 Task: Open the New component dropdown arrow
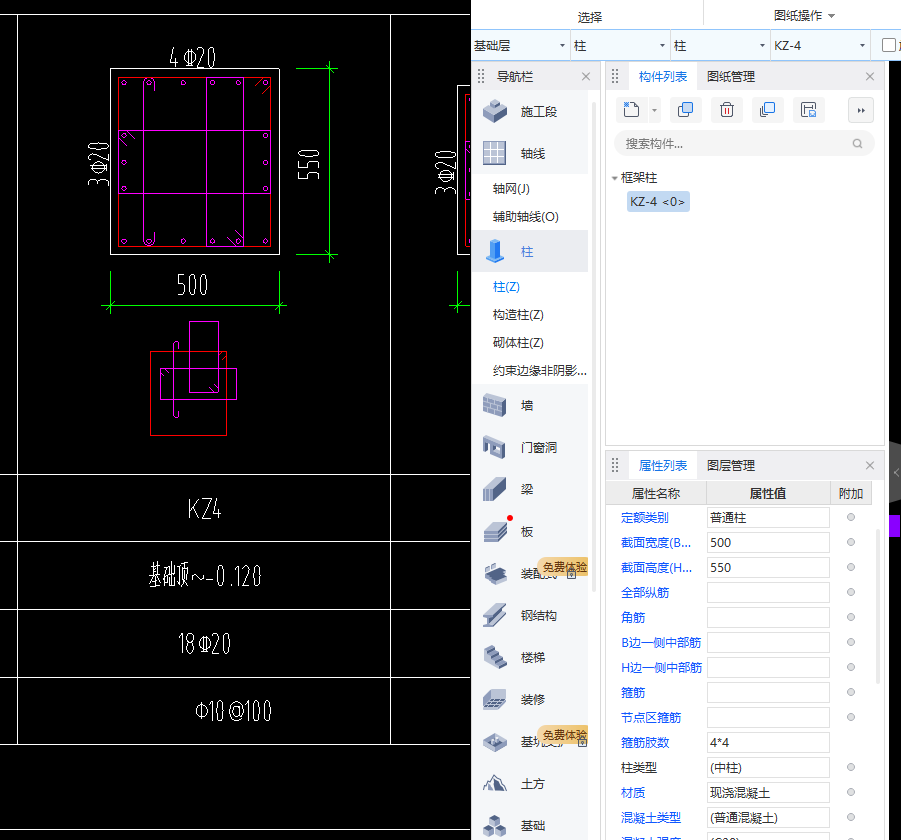pos(654,110)
